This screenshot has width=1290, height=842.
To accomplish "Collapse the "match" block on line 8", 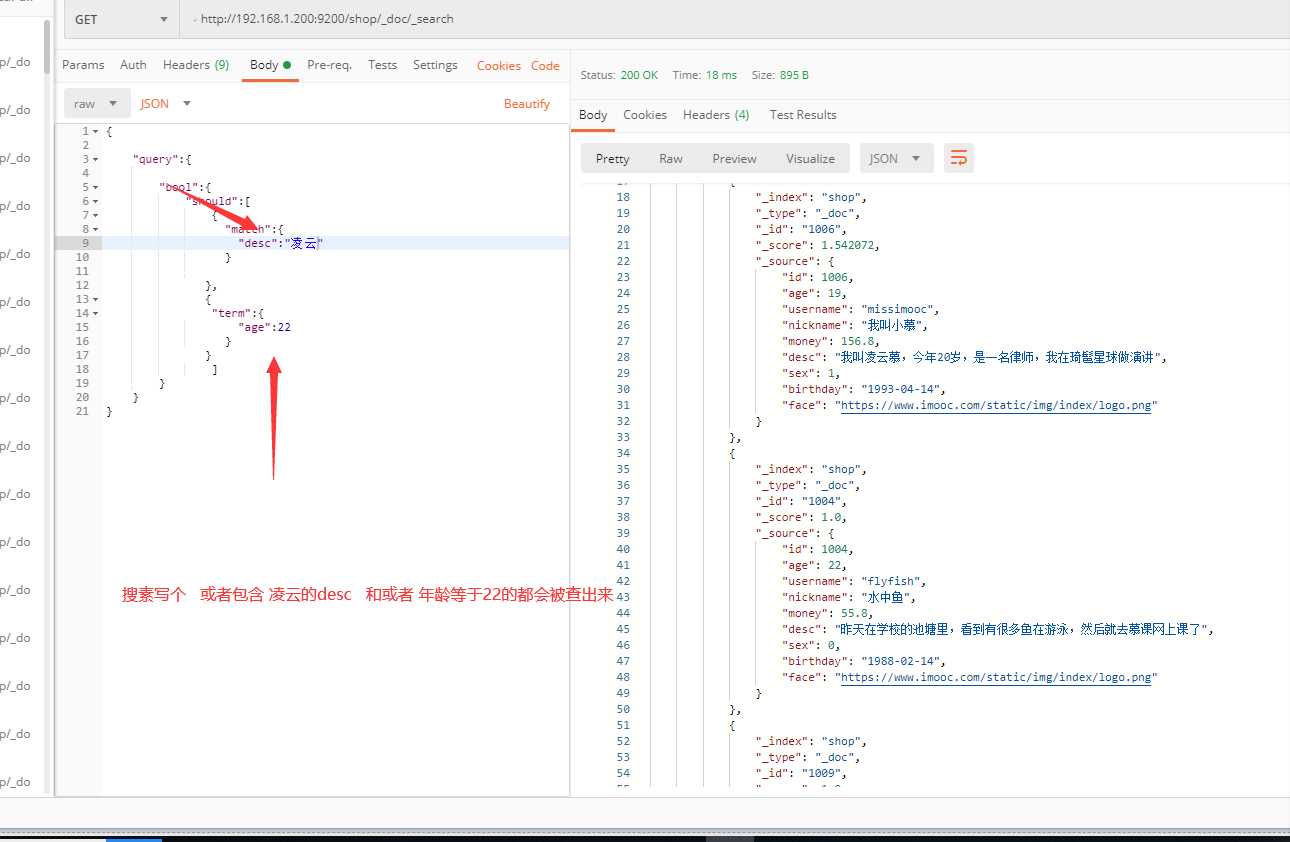I will [x=96, y=229].
